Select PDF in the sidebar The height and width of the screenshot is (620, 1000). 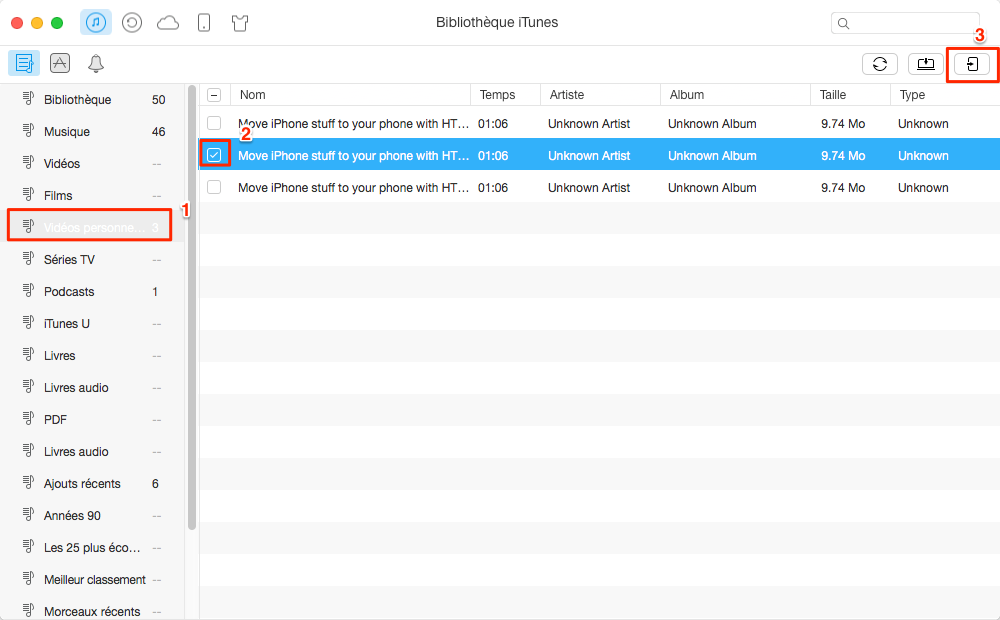click(92, 419)
